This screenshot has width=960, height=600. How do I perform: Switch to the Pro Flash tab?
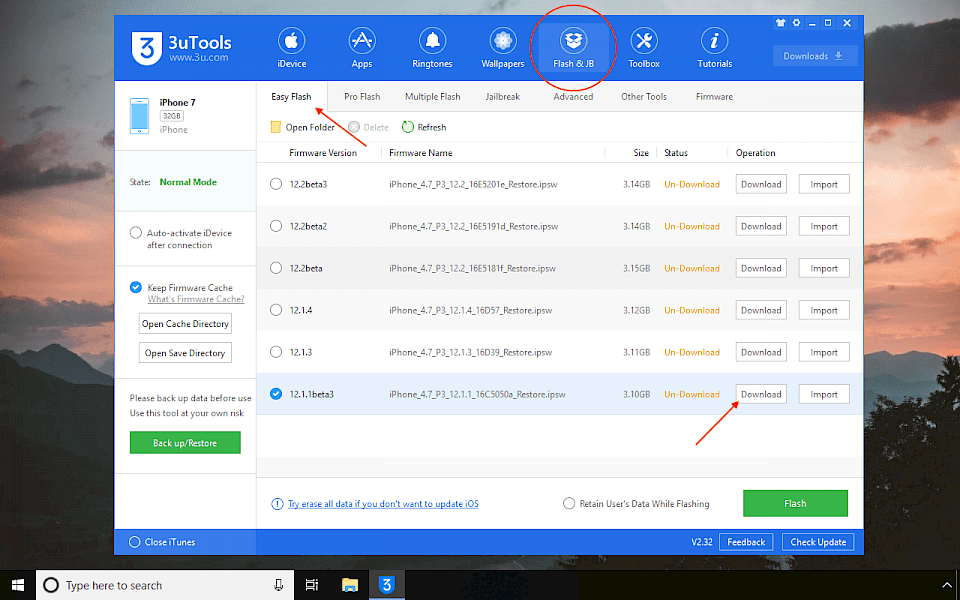pyautogui.click(x=362, y=97)
